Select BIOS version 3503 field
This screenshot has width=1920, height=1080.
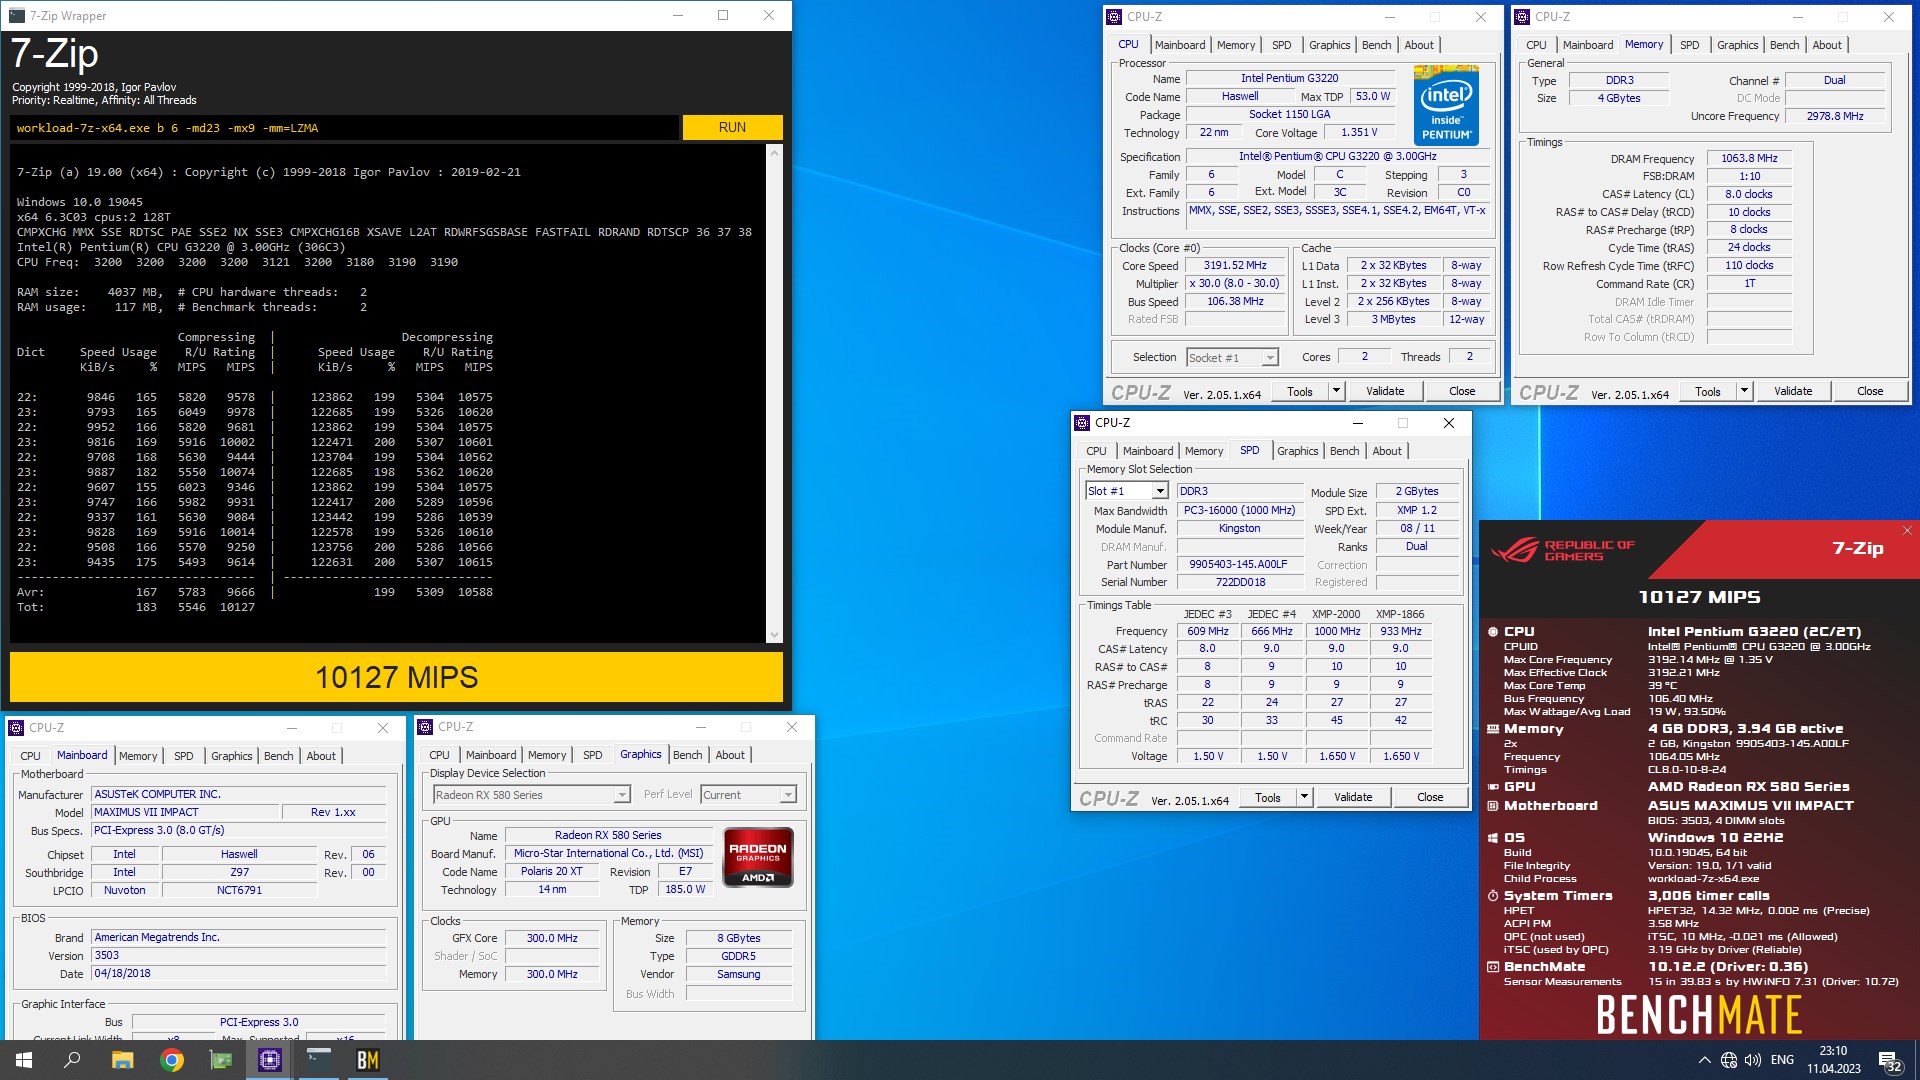238,955
